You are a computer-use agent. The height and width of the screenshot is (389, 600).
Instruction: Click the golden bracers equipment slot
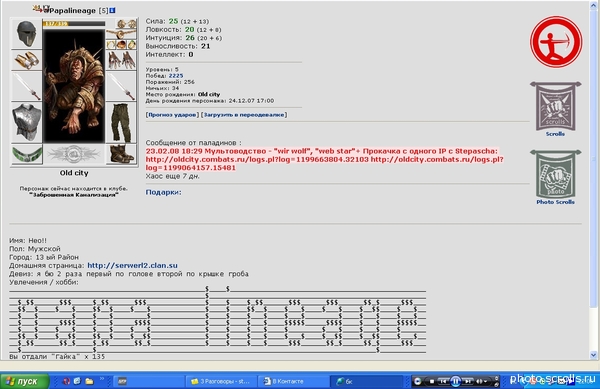tap(26, 60)
